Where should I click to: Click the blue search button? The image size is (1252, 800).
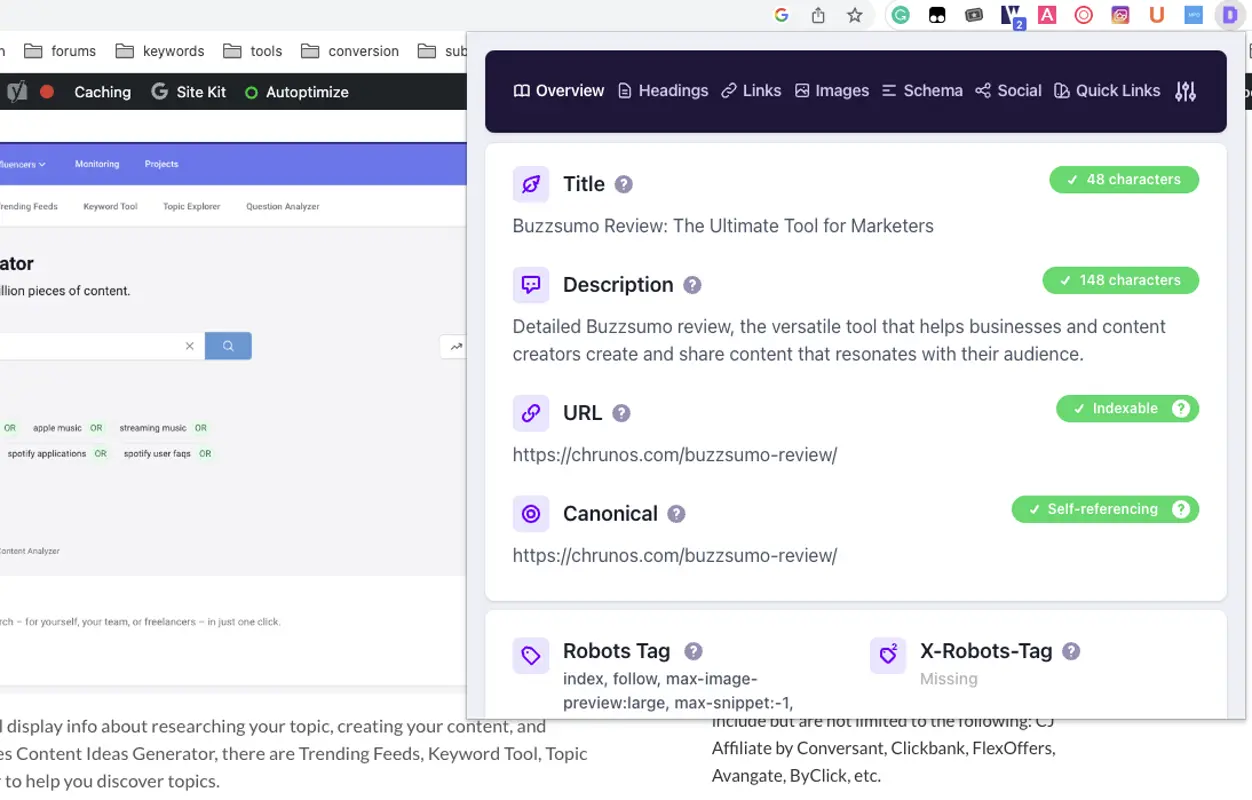click(x=228, y=346)
